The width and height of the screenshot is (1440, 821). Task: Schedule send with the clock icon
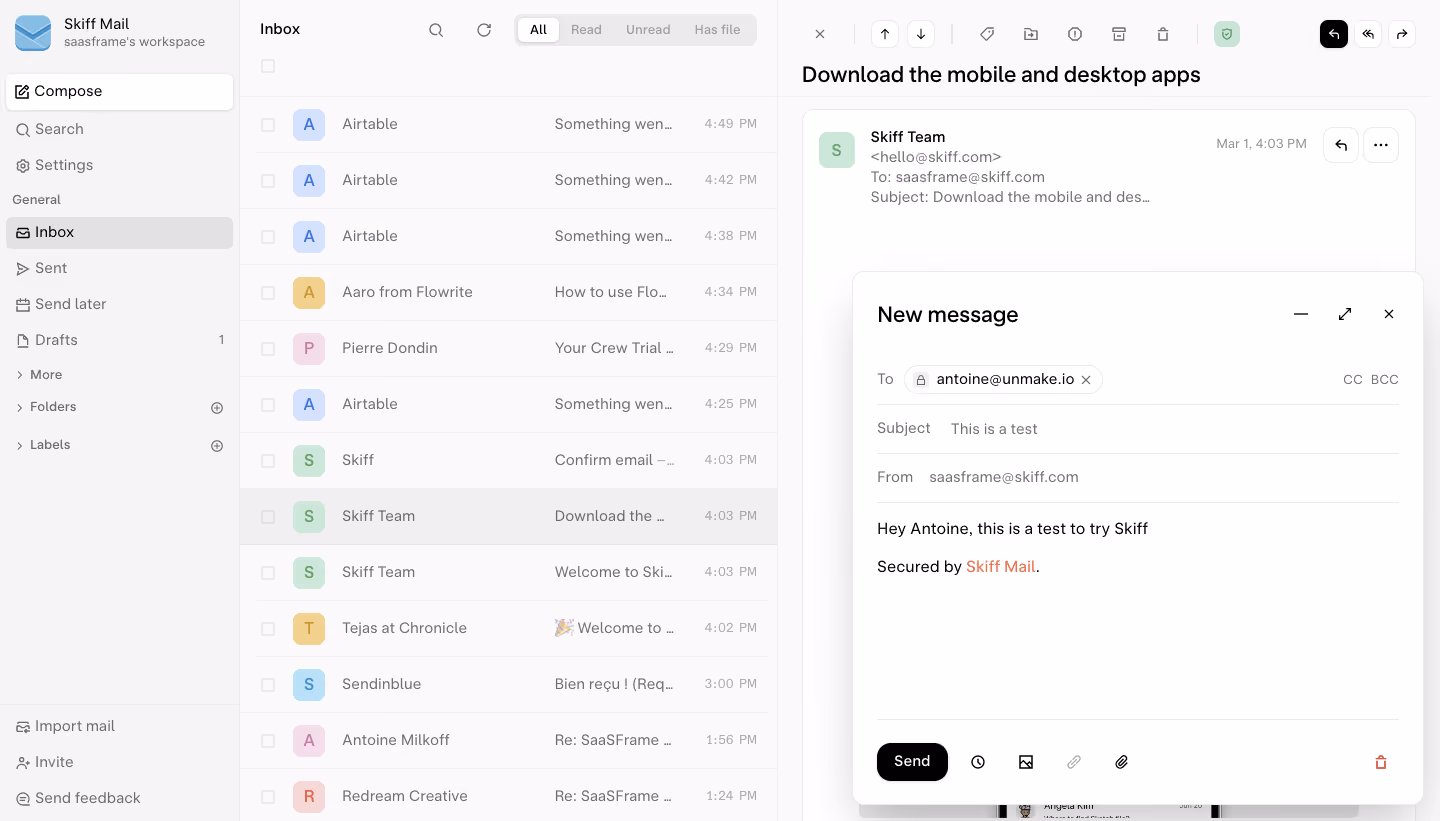[x=978, y=762]
